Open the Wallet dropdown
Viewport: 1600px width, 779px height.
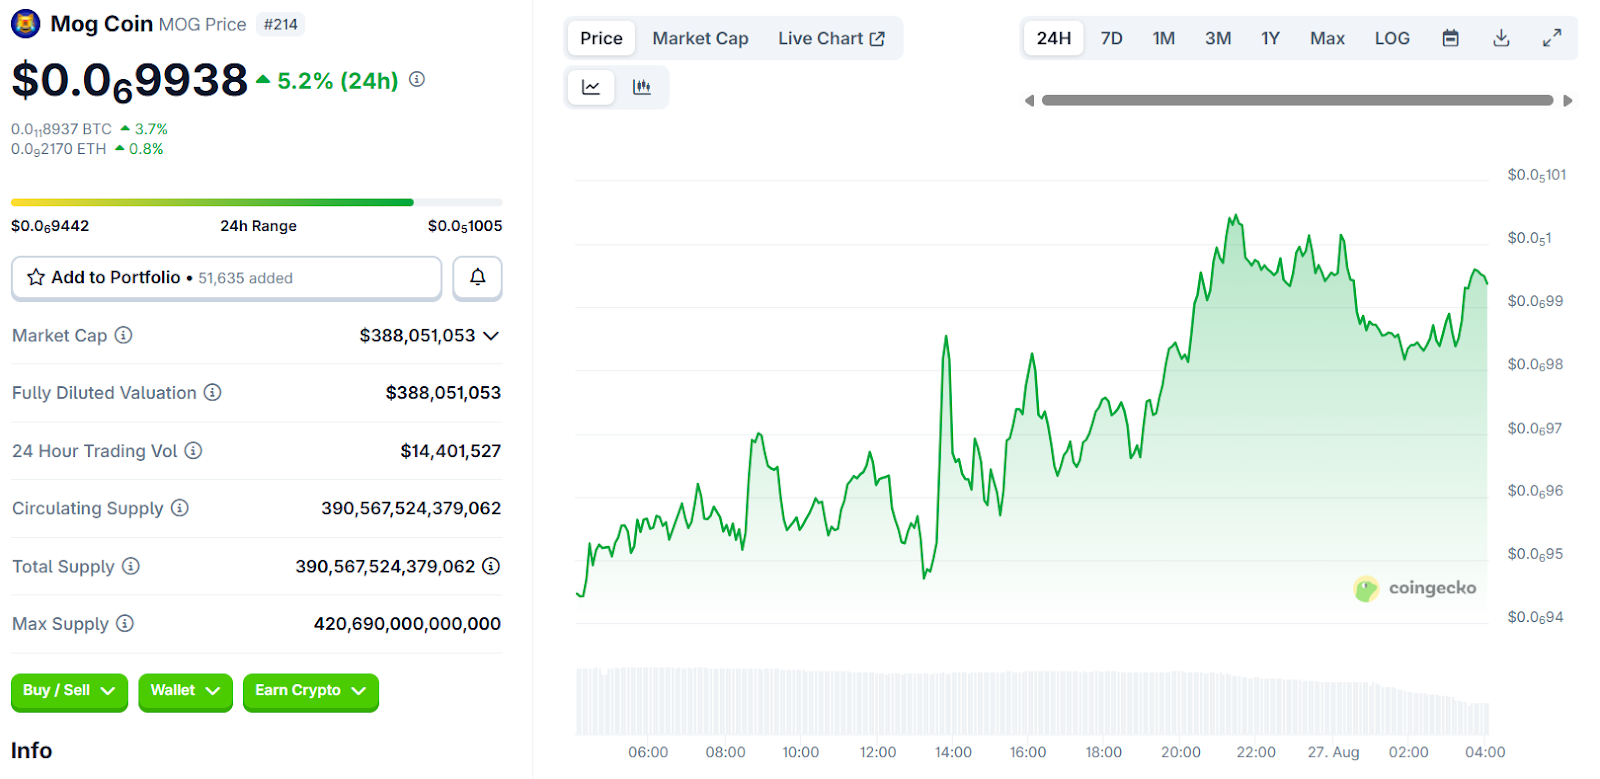click(x=185, y=691)
